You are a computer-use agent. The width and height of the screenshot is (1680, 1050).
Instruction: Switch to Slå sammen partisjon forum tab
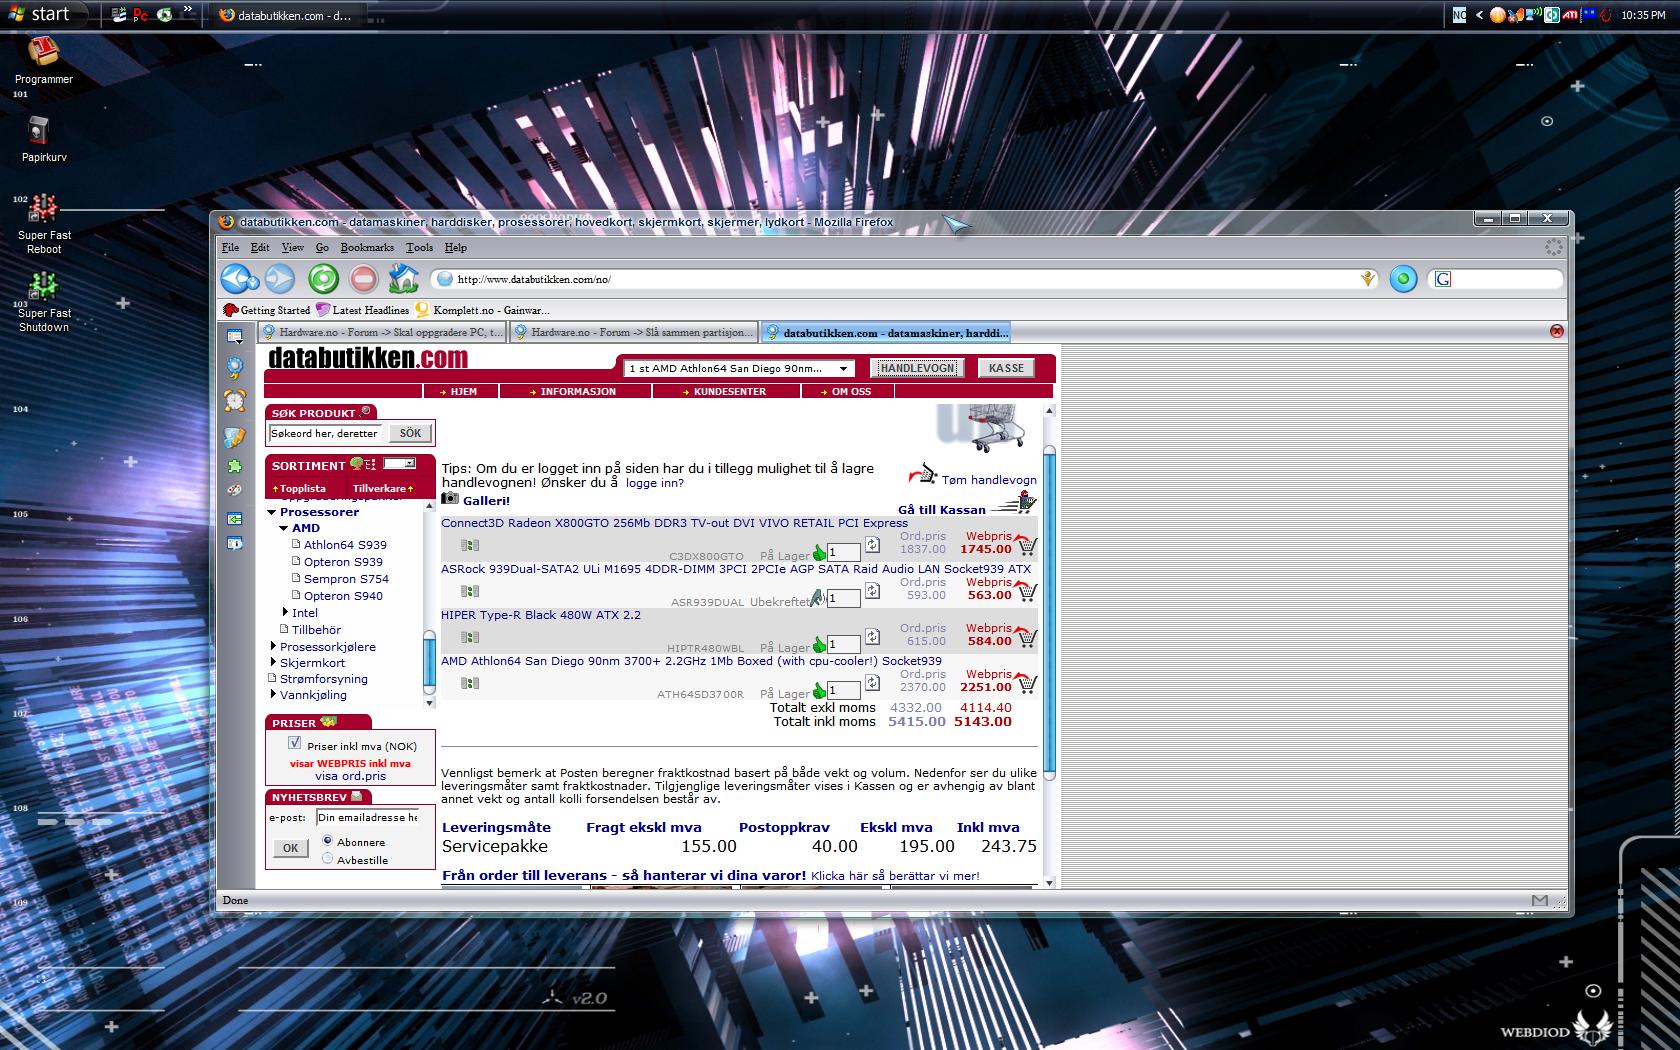pyautogui.click(x=634, y=332)
